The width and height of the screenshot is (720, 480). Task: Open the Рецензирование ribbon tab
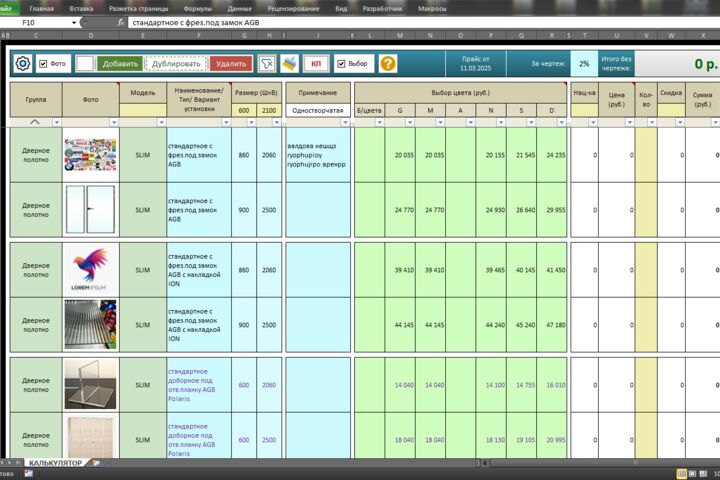pyautogui.click(x=293, y=8)
